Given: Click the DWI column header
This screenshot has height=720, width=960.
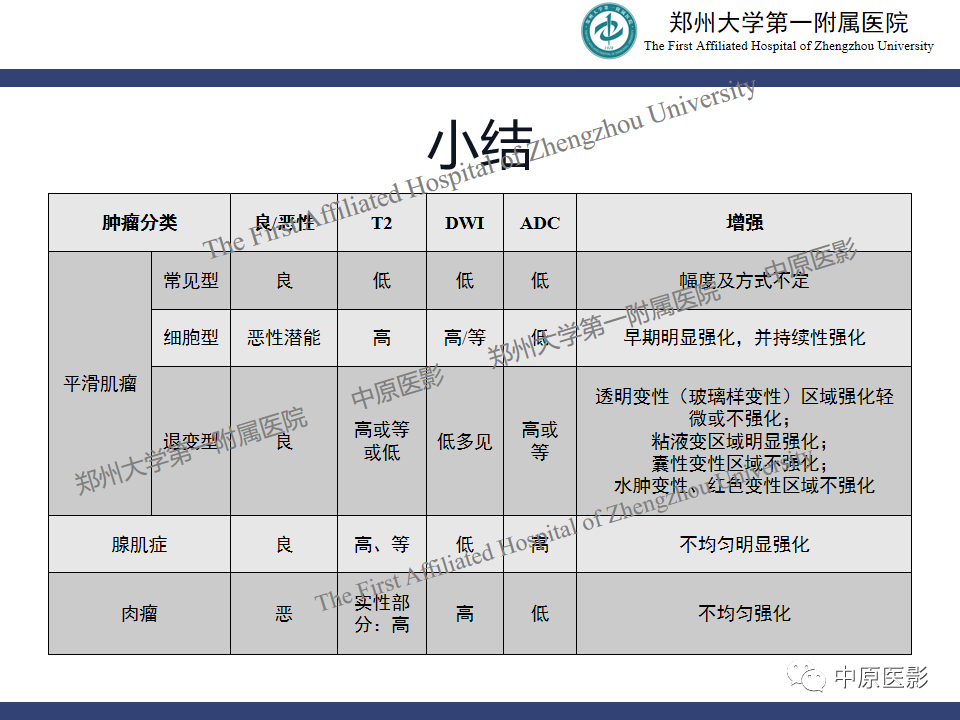Looking at the screenshot, I should (x=465, y=223).
